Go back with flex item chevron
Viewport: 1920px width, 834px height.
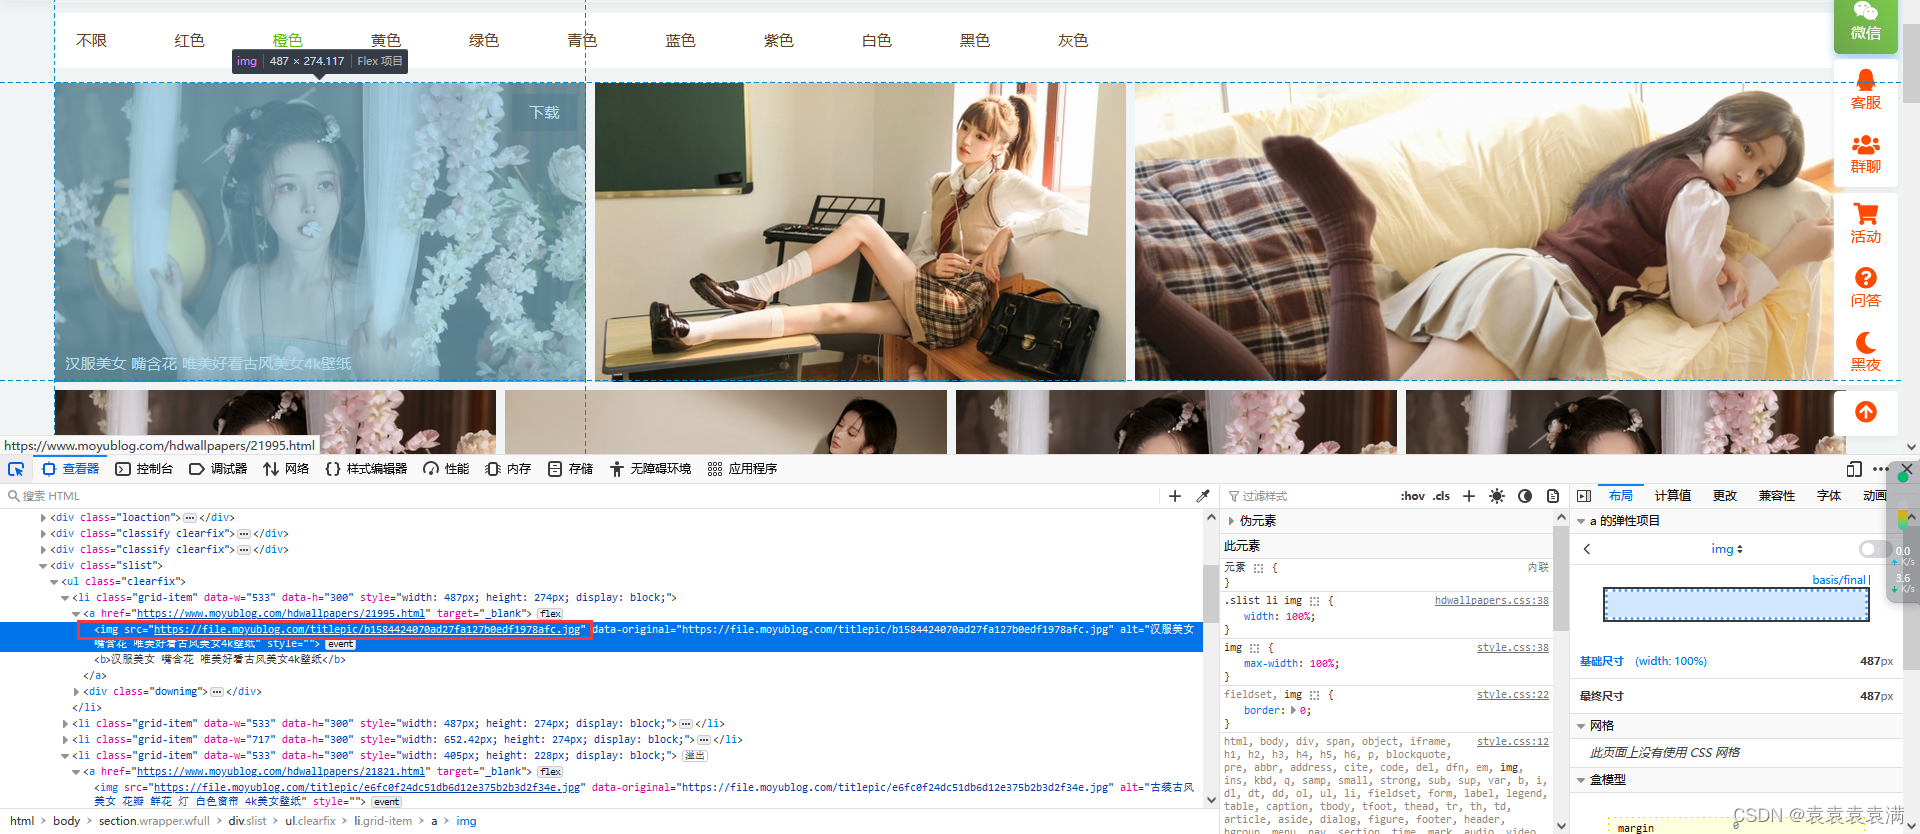pos(1587,549)
